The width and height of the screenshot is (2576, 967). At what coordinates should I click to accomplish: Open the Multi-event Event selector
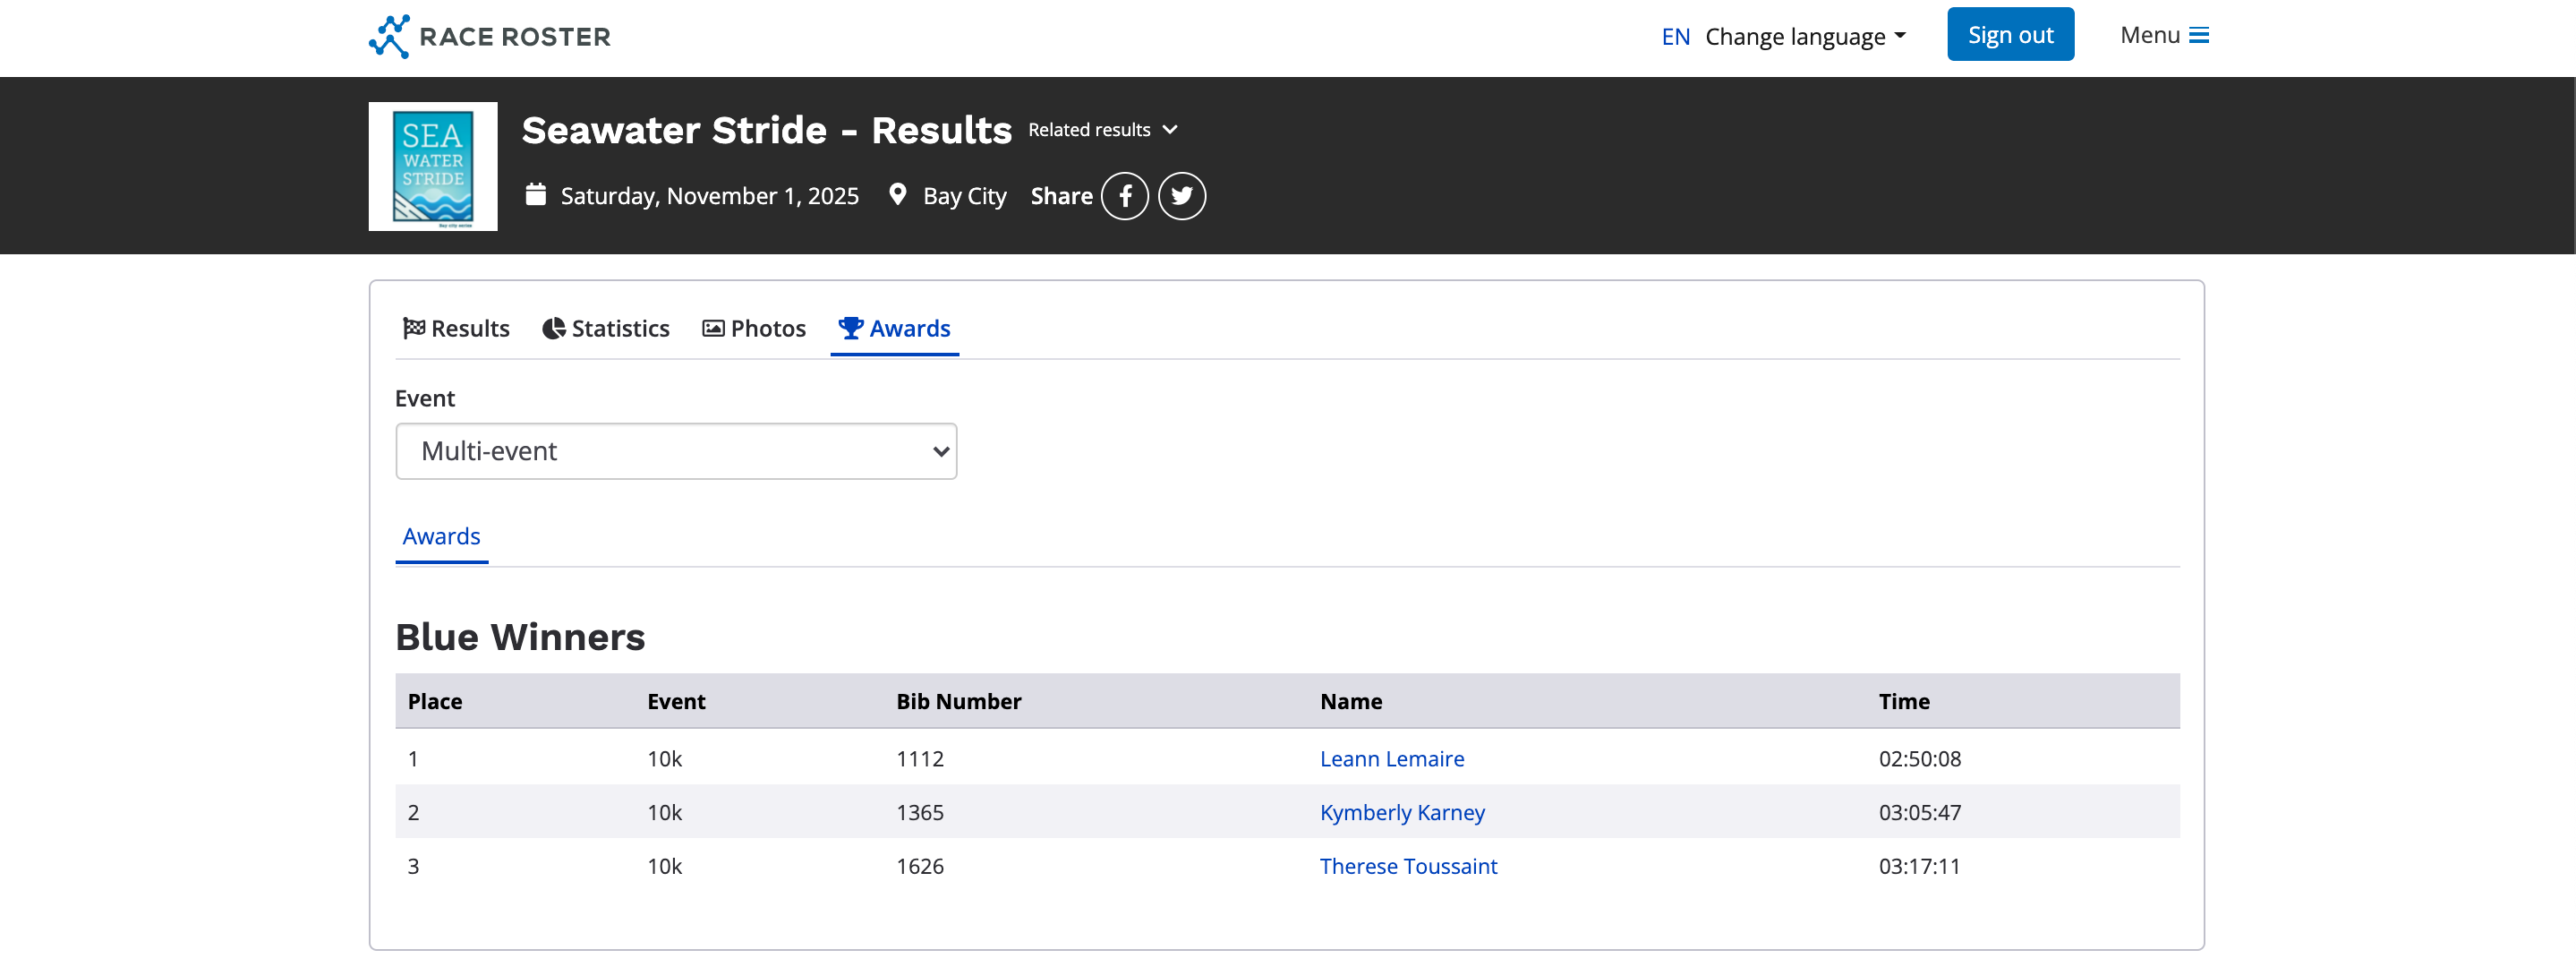676,451
